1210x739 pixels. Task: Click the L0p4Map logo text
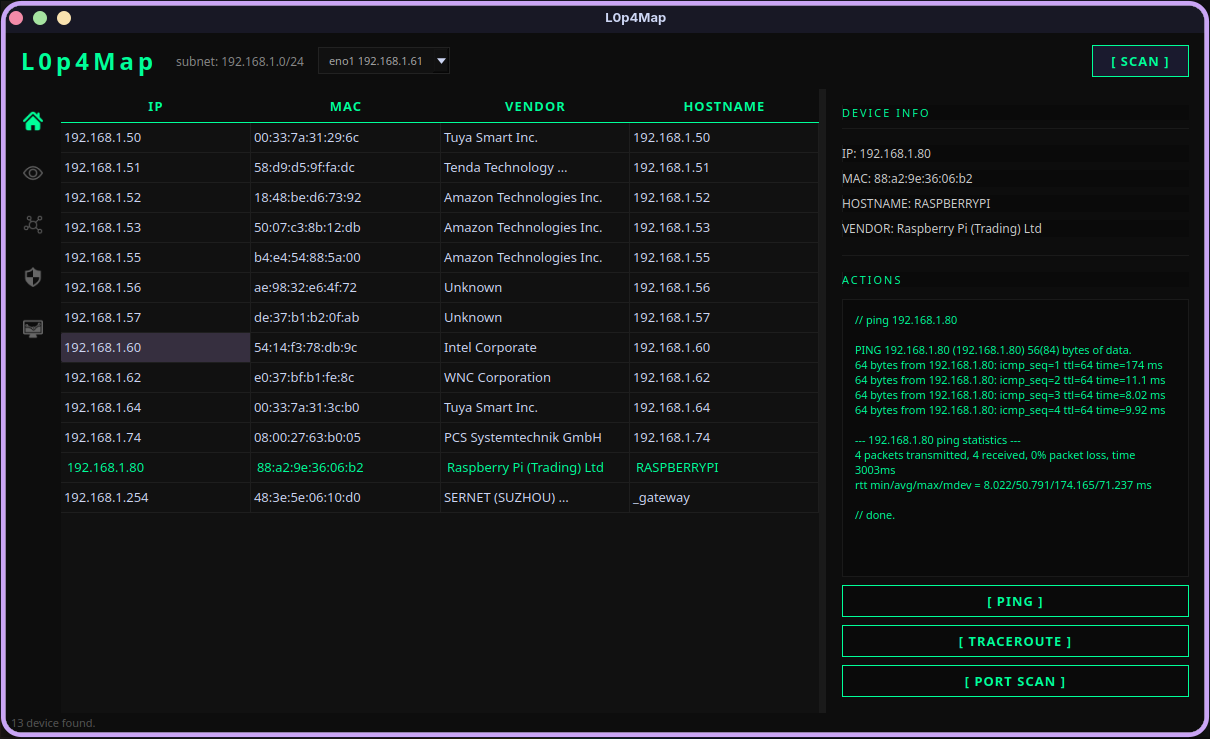pyautogui.click(x=88, y=62)
